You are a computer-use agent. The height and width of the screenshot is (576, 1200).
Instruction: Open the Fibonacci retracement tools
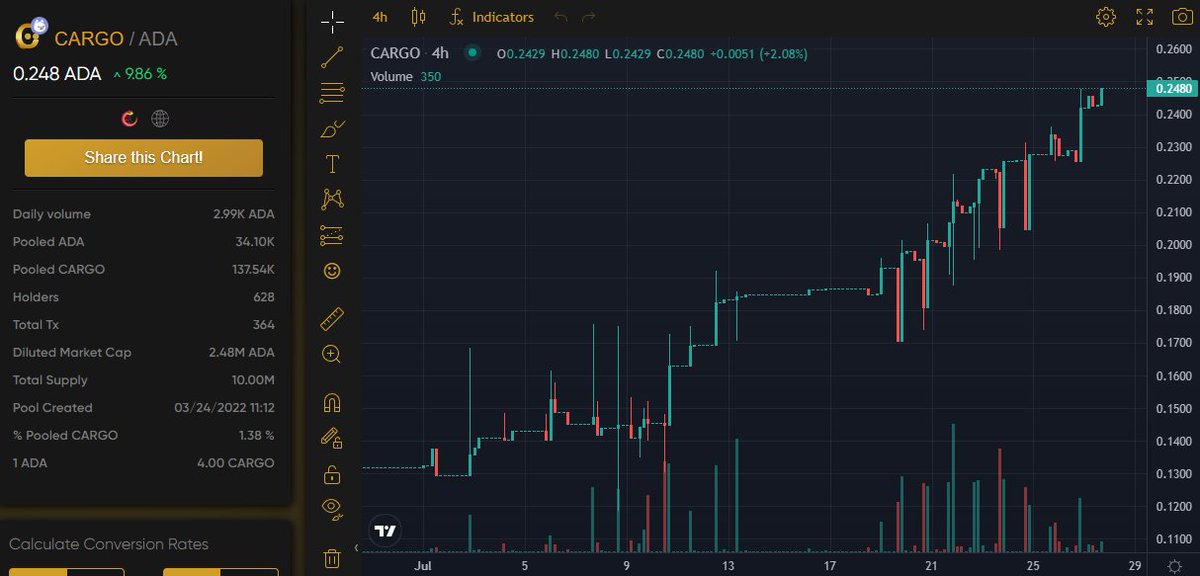pos(332,93)
